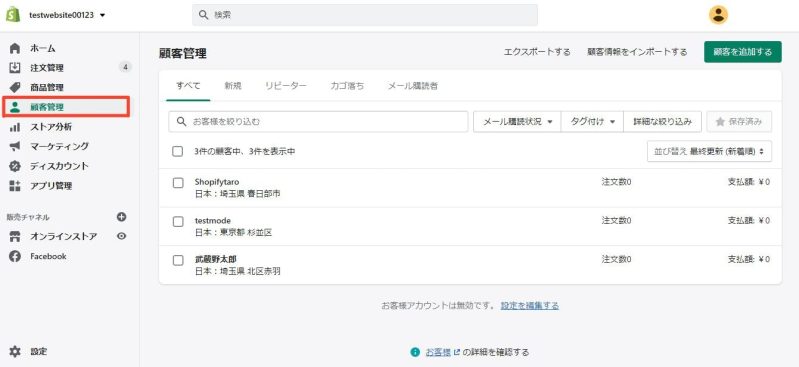
Task: Click the 保存済み star button
Action: (739, 122)
